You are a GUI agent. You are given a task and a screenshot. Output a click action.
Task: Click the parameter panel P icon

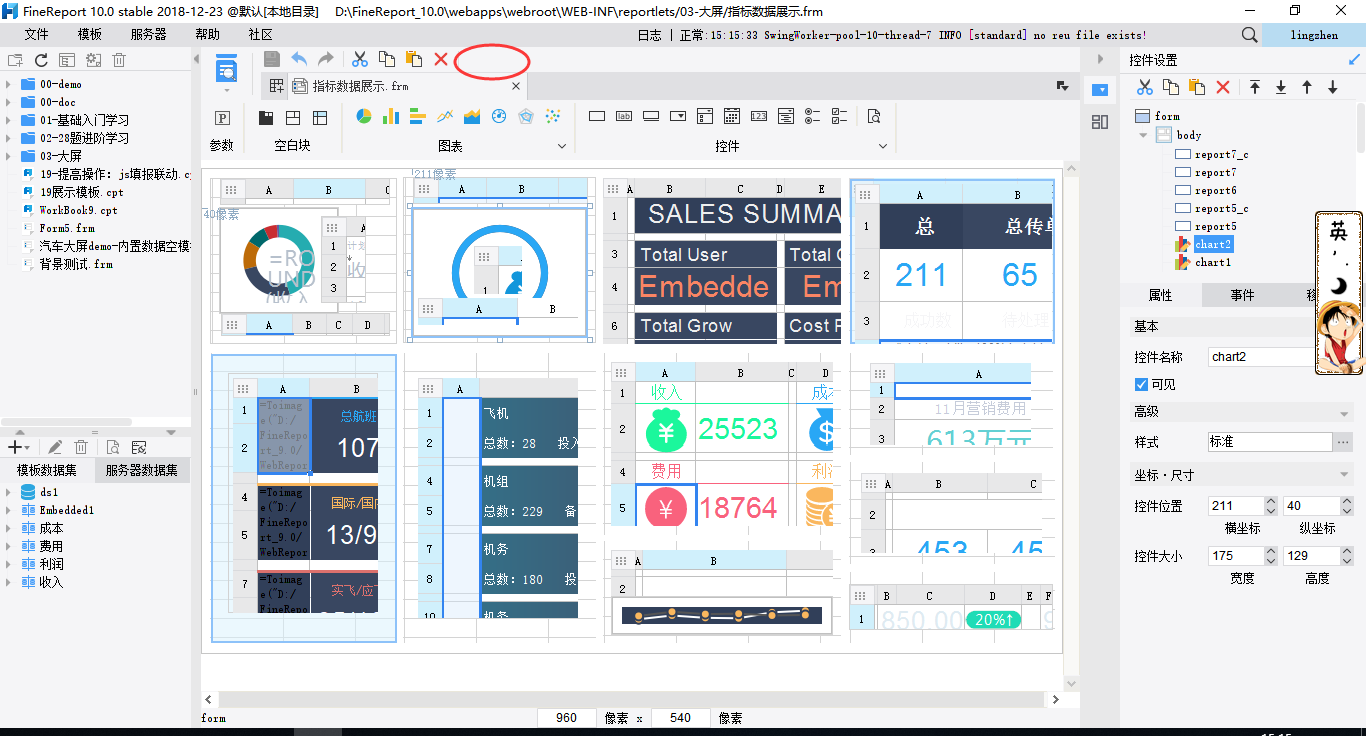pyautogui.click(x=223, y=118)
